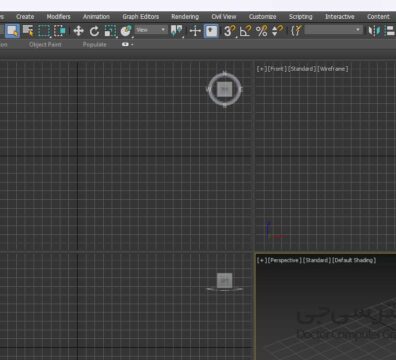Toggle Percent Snap

262,31
